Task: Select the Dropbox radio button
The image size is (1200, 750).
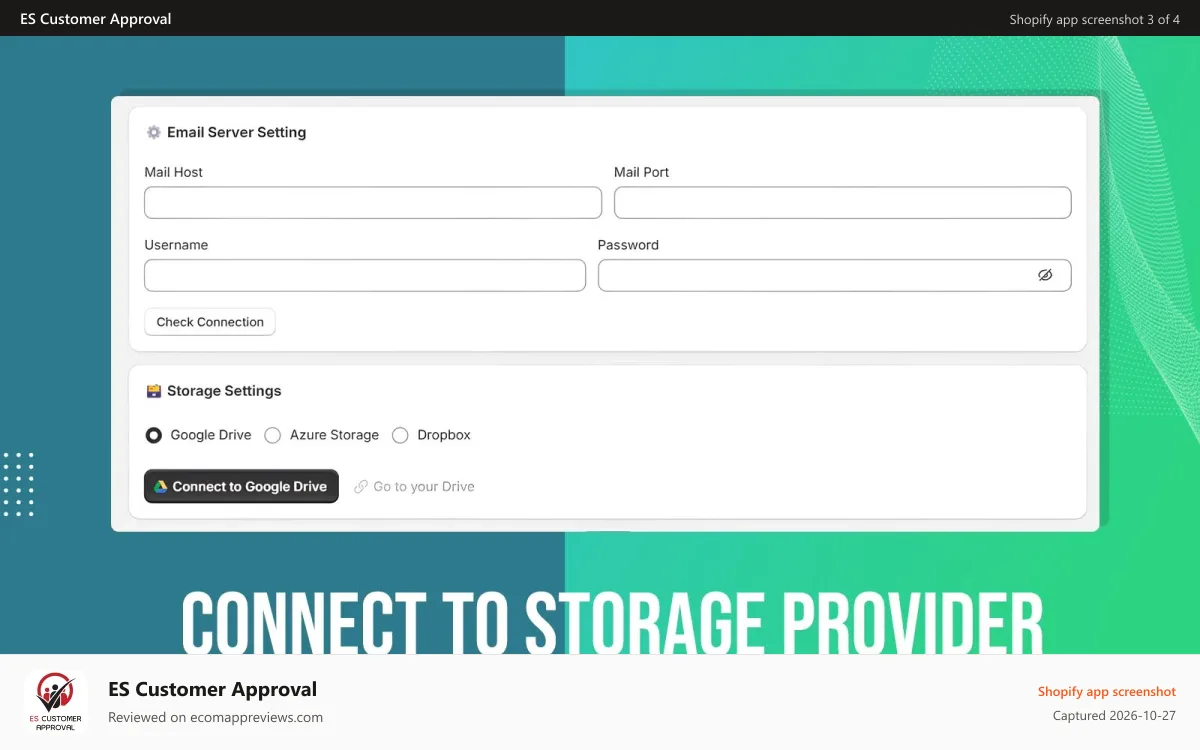Action: [x=400, y=435]
